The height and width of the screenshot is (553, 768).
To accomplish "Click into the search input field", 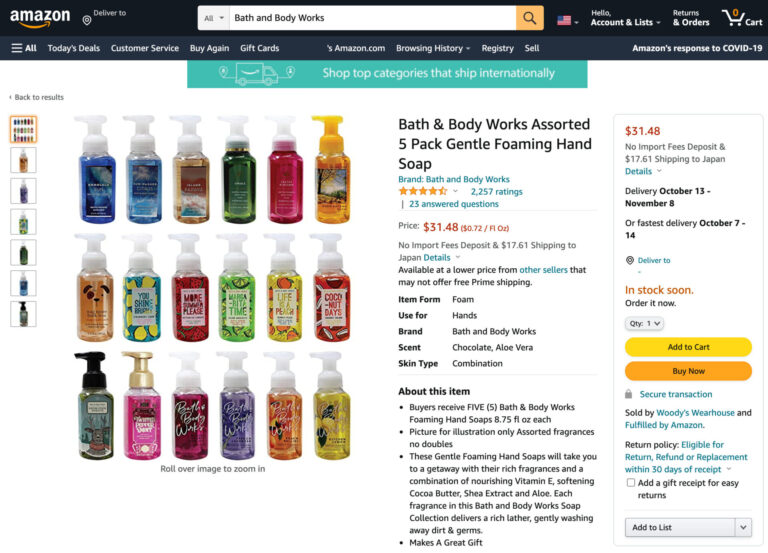I will click(x=370, y=18).
